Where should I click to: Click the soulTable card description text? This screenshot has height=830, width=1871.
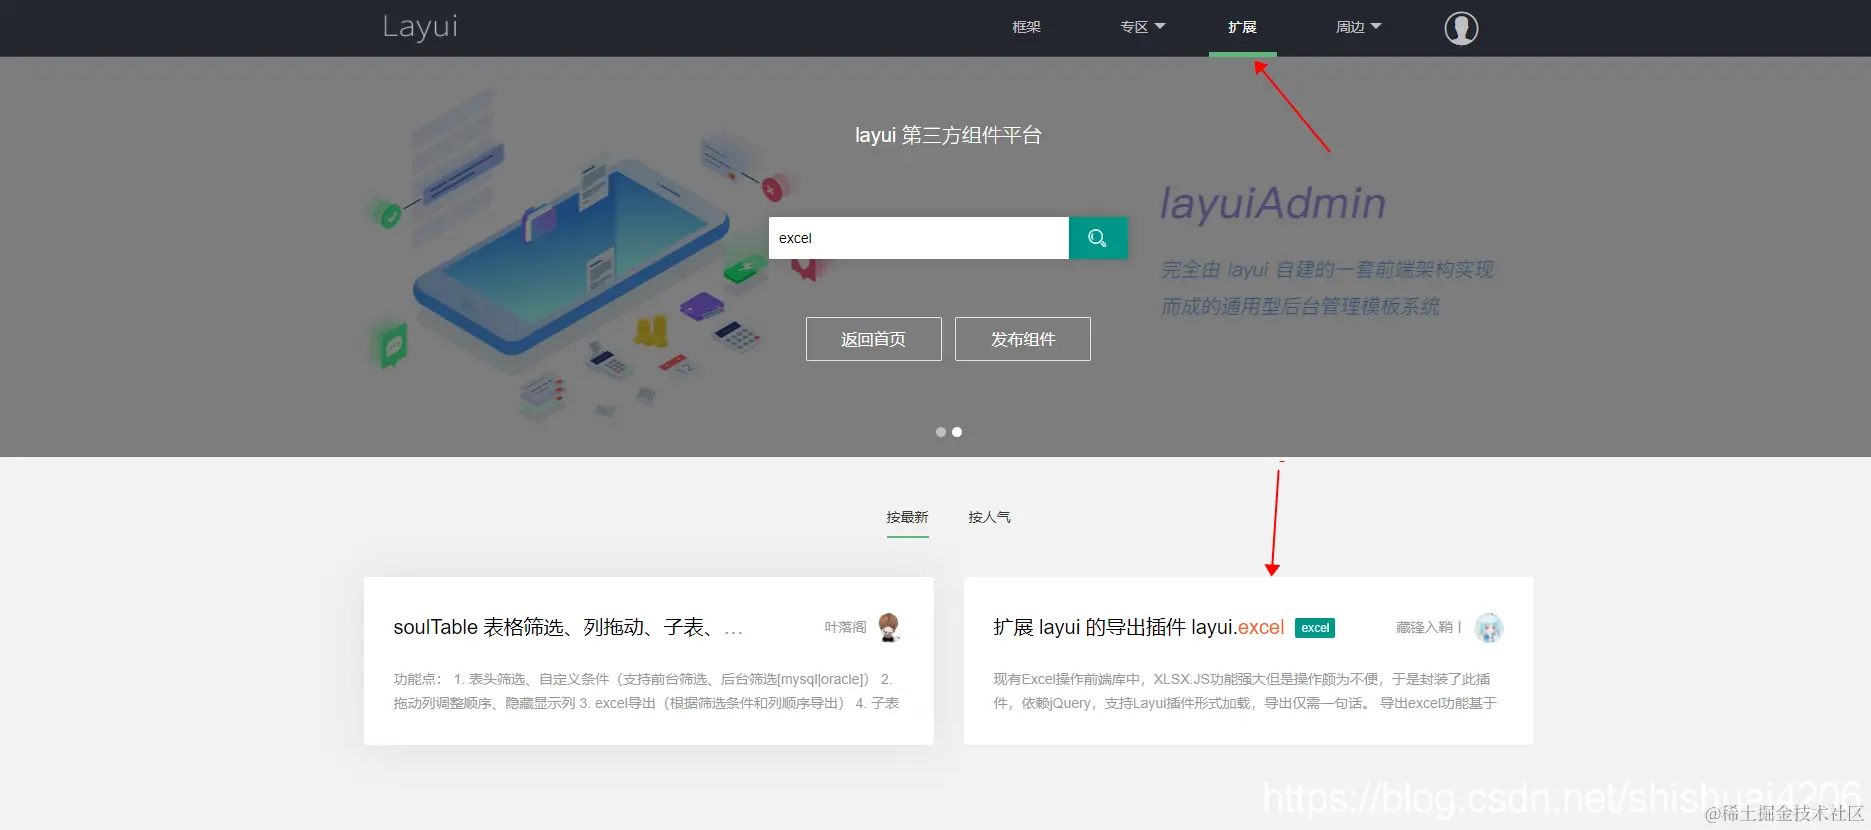tap(646, 691)
